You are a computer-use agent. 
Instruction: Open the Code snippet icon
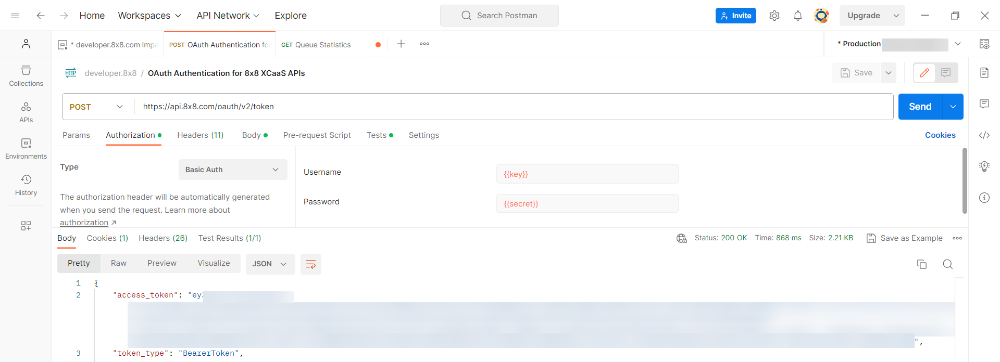pos(984,134)
